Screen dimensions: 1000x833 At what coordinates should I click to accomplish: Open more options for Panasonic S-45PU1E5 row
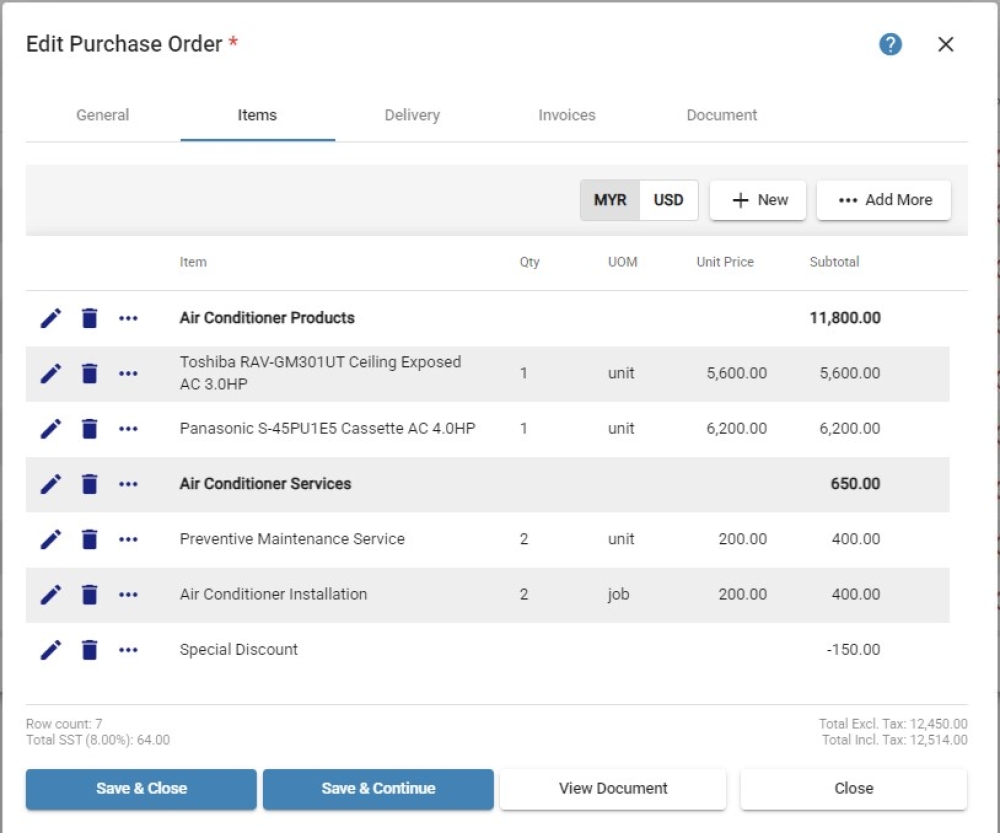point(128,429)
